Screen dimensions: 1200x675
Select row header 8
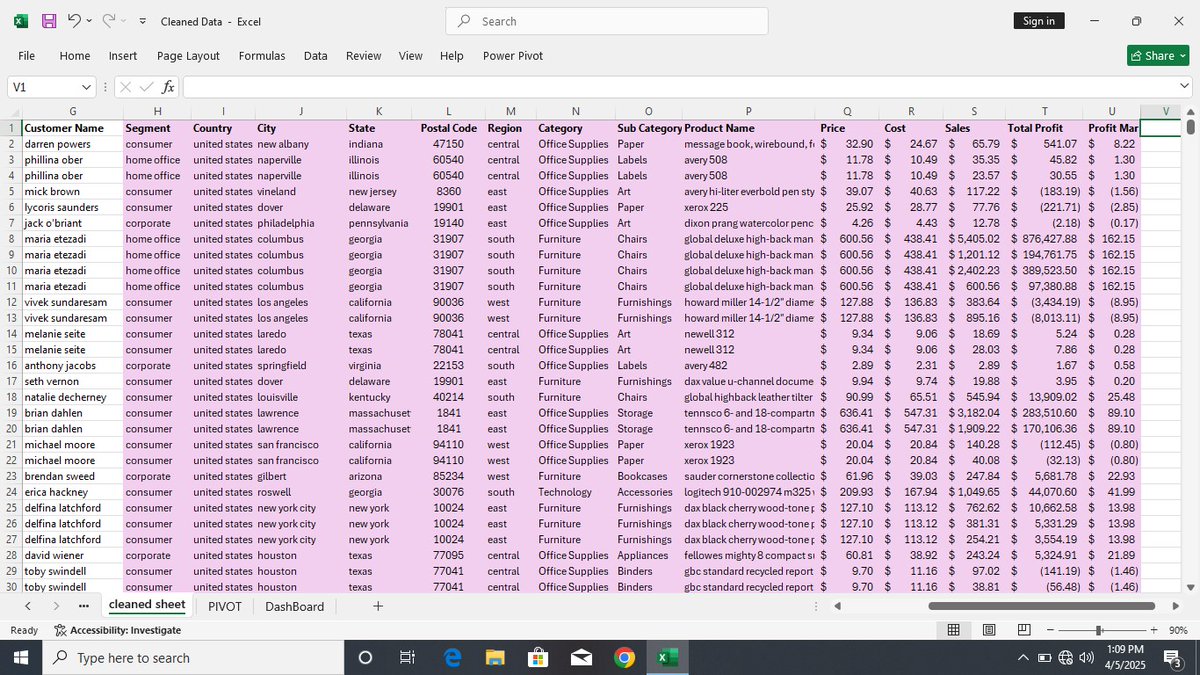[10, 239]
